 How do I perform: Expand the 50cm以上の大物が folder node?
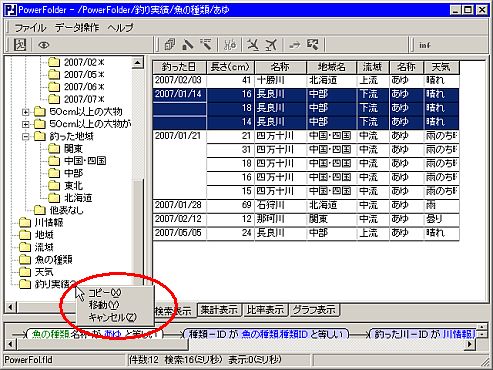tap(26, 124)
